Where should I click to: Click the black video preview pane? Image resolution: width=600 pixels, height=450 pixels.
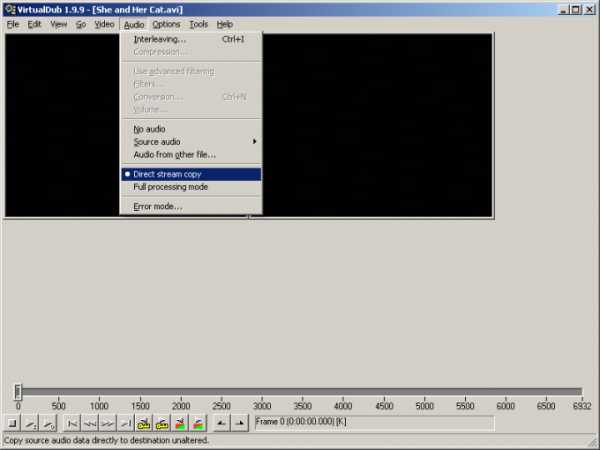point(377,125)
